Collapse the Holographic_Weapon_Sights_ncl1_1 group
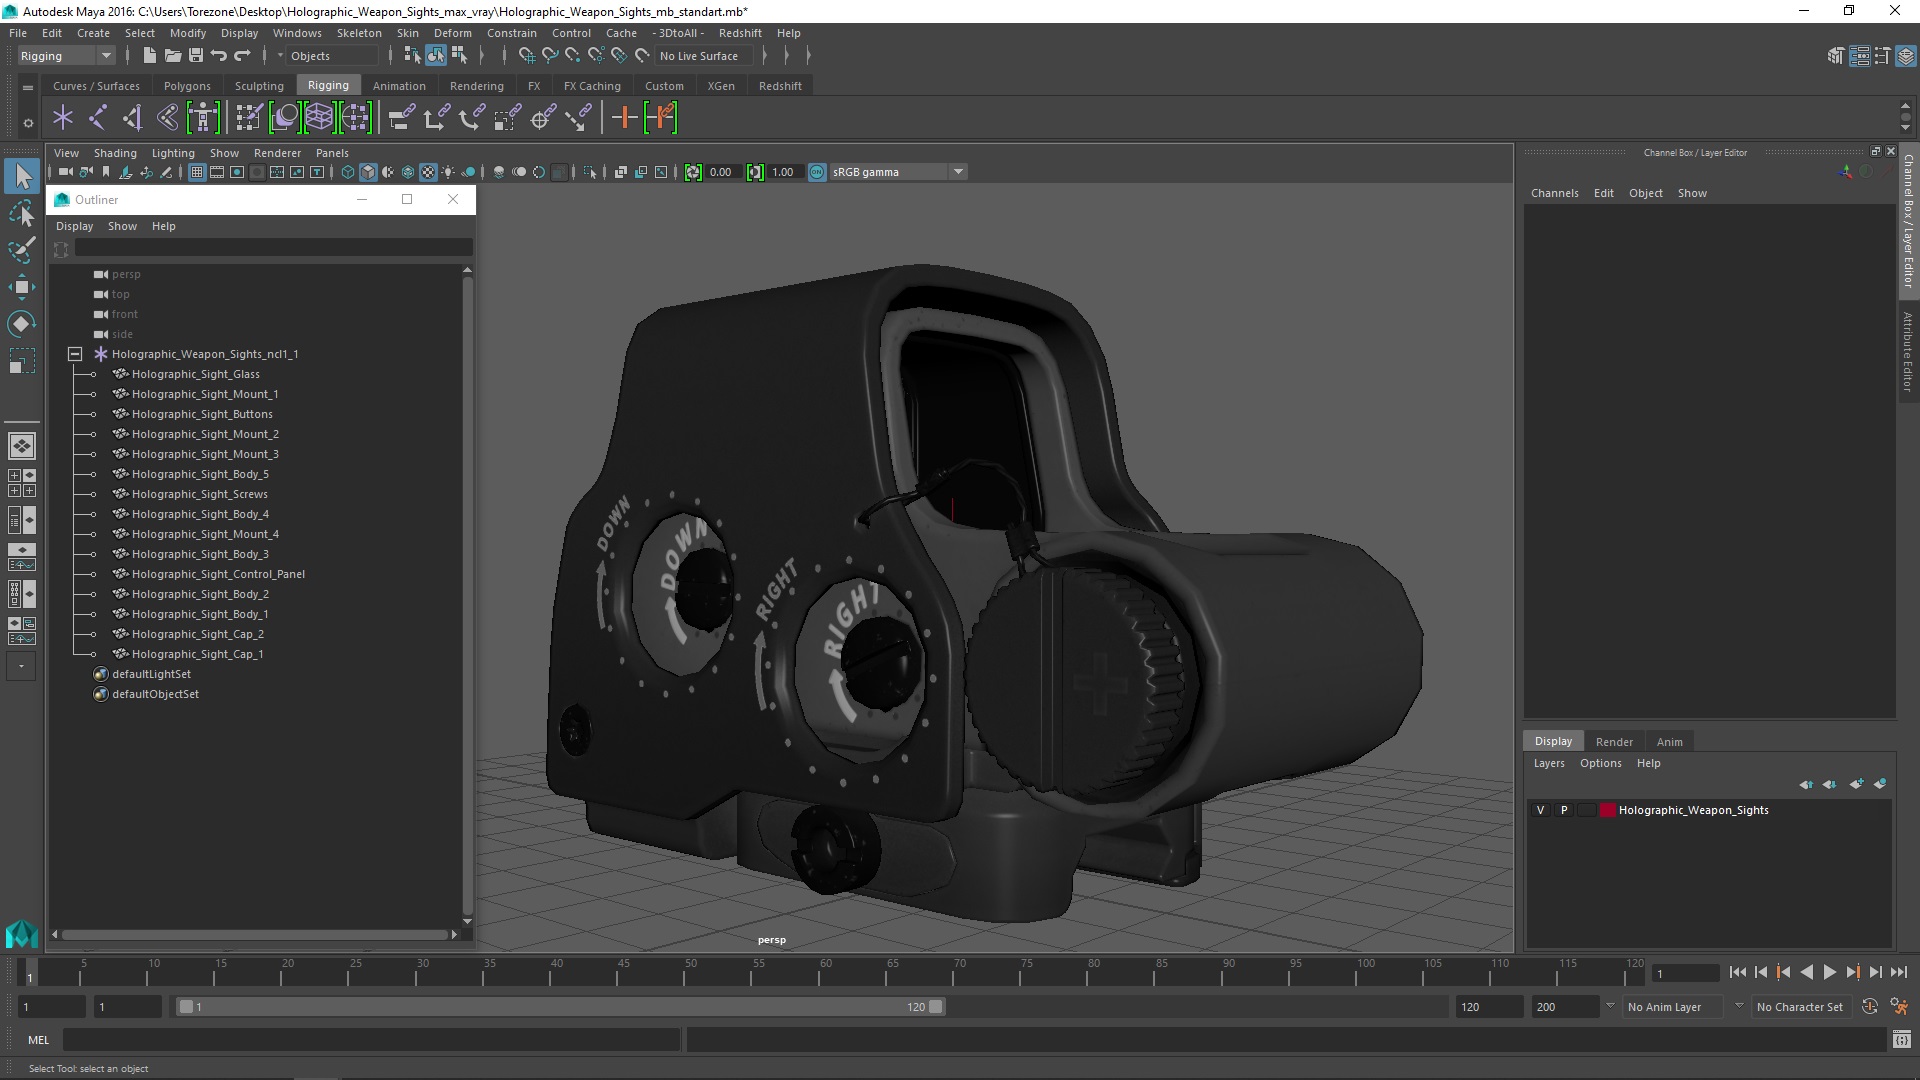 tap(75, 354)
